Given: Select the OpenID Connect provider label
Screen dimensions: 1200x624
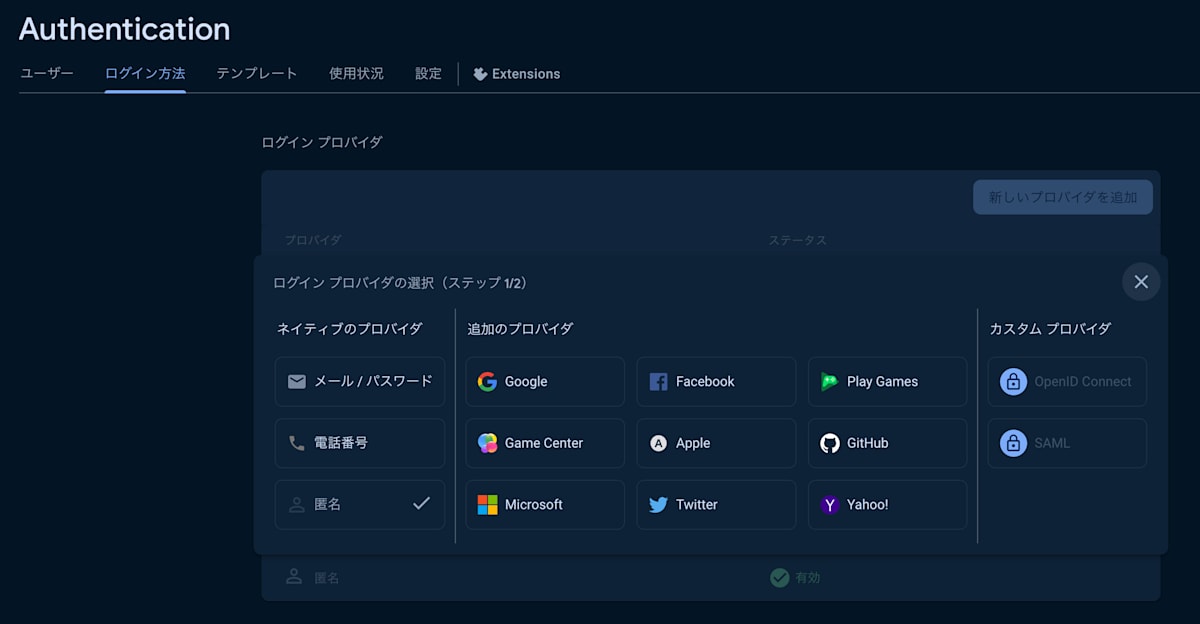Looking at the screenshot, I should pyautogui.click(x=1083, y=382).
